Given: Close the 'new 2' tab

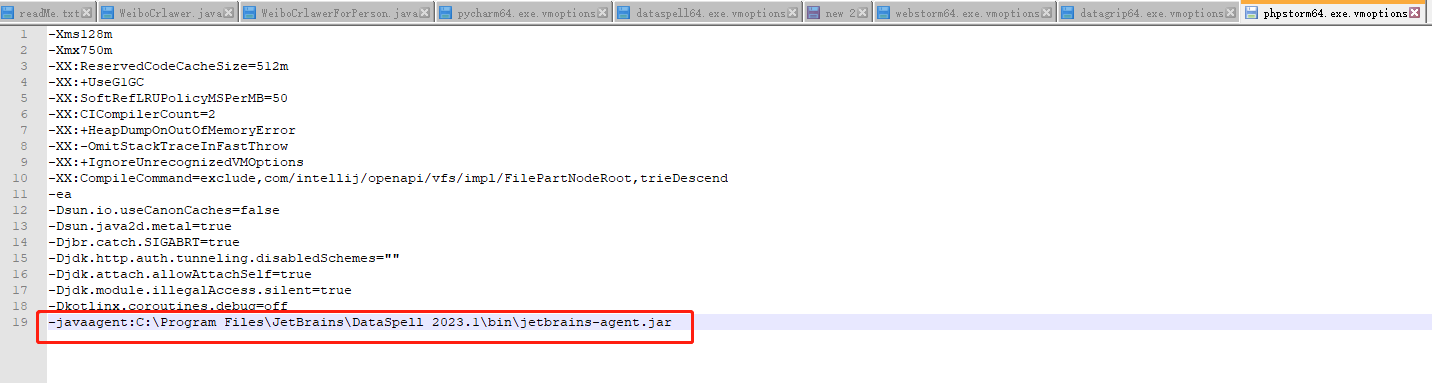Looking at the screenshot, I should pos(863,14).
